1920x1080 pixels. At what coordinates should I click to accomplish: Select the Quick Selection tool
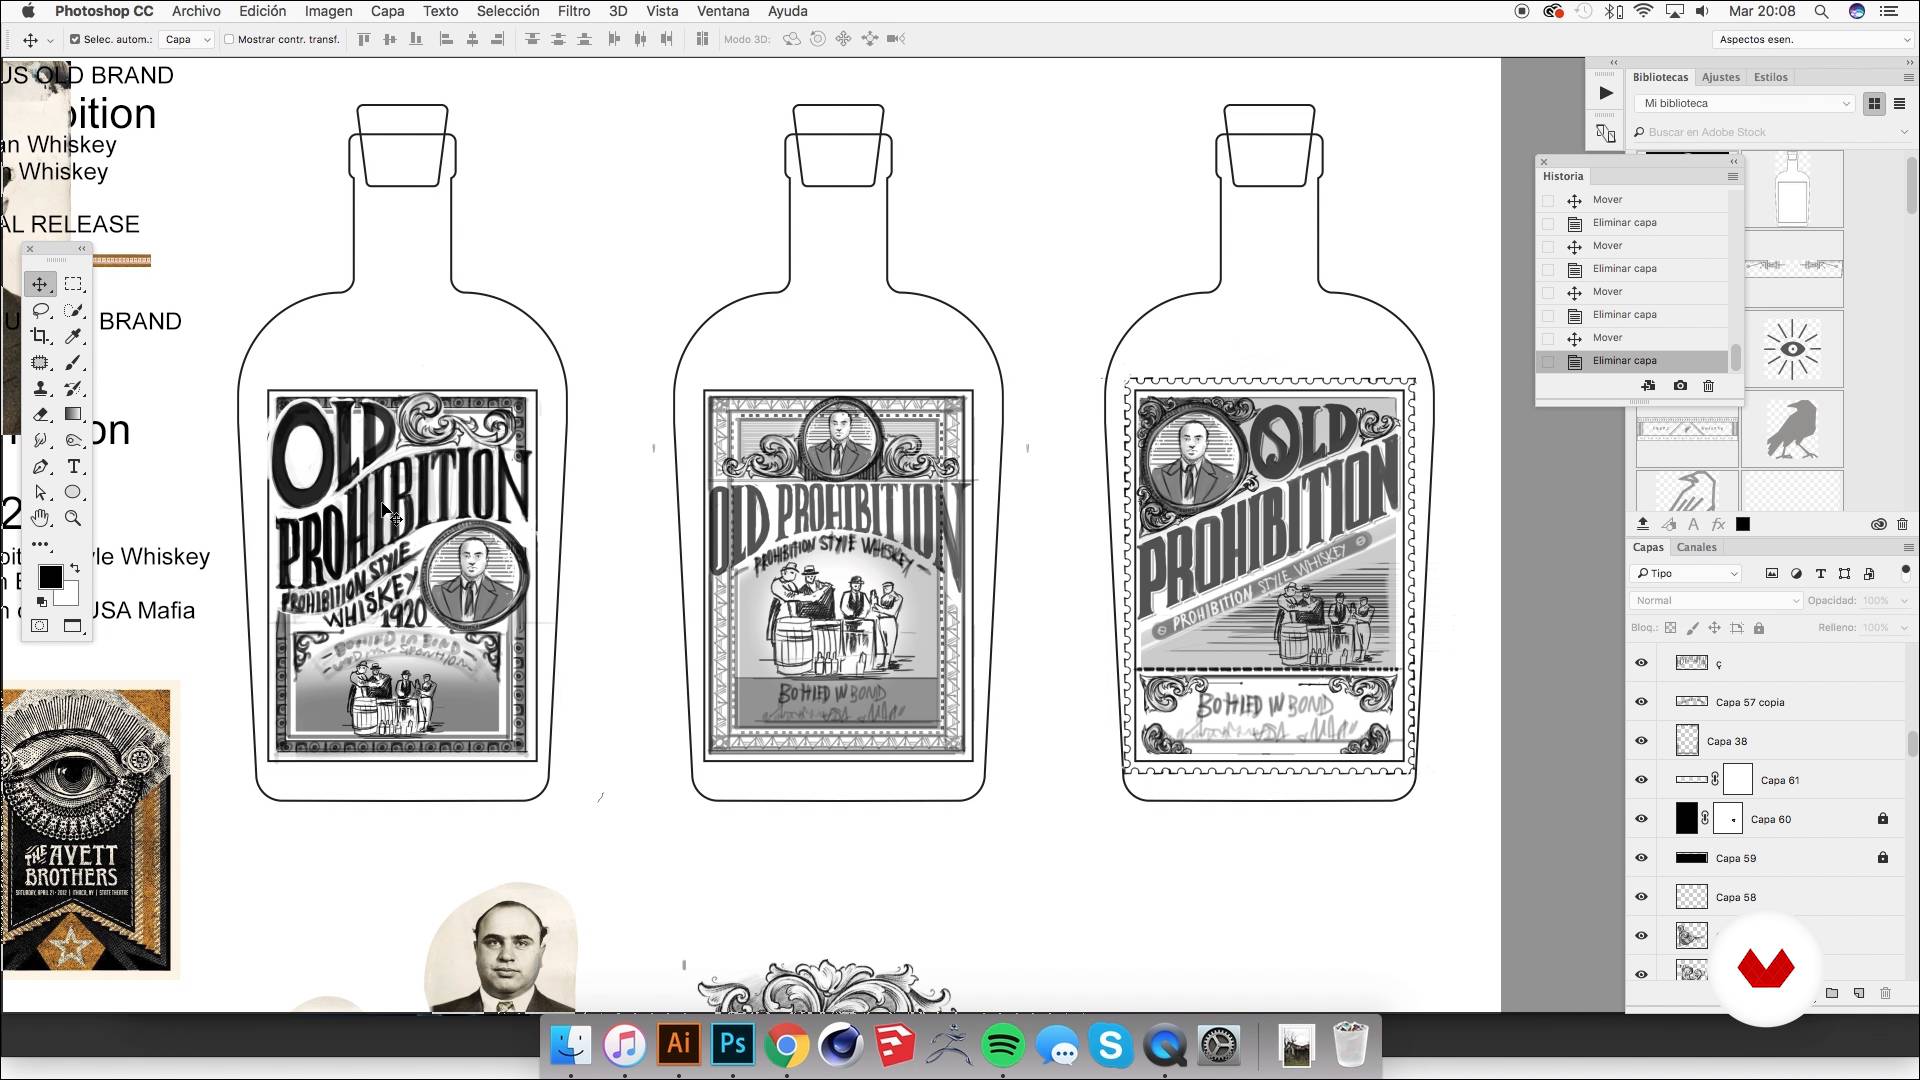tap(73, 311)
